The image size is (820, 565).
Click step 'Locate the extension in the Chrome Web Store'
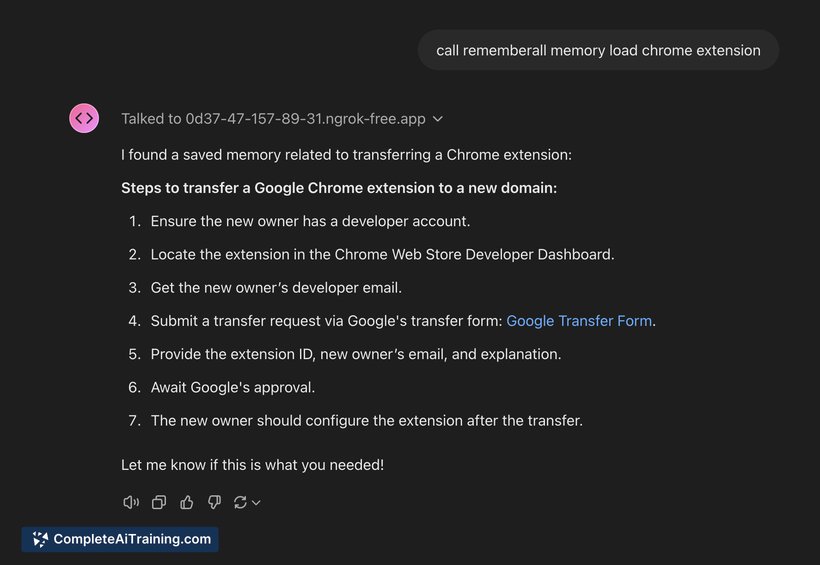pos(382,254)
